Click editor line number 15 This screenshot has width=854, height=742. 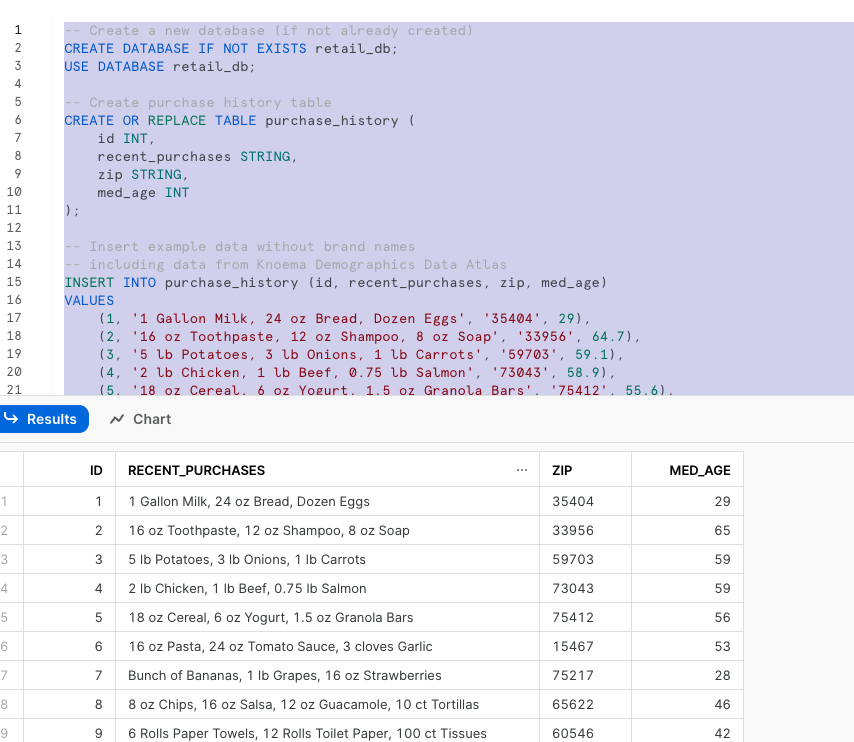click(14, 282)
